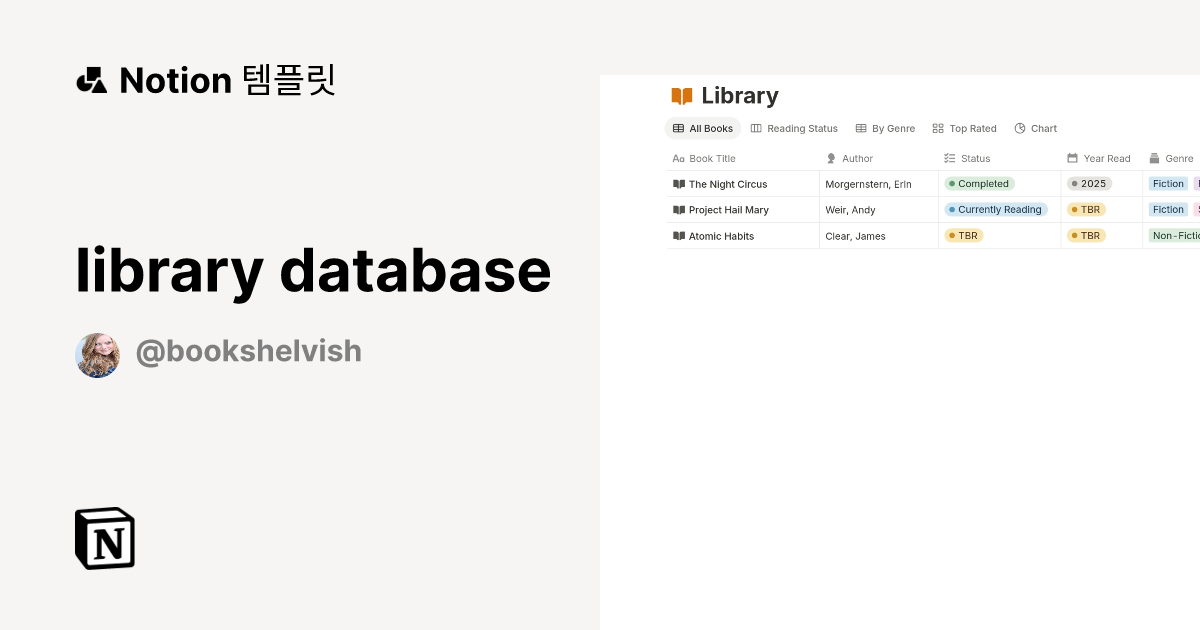The image size is (1200, 630).
Task: Open the @bookshelvish profile link
Action: click(248, 351)
